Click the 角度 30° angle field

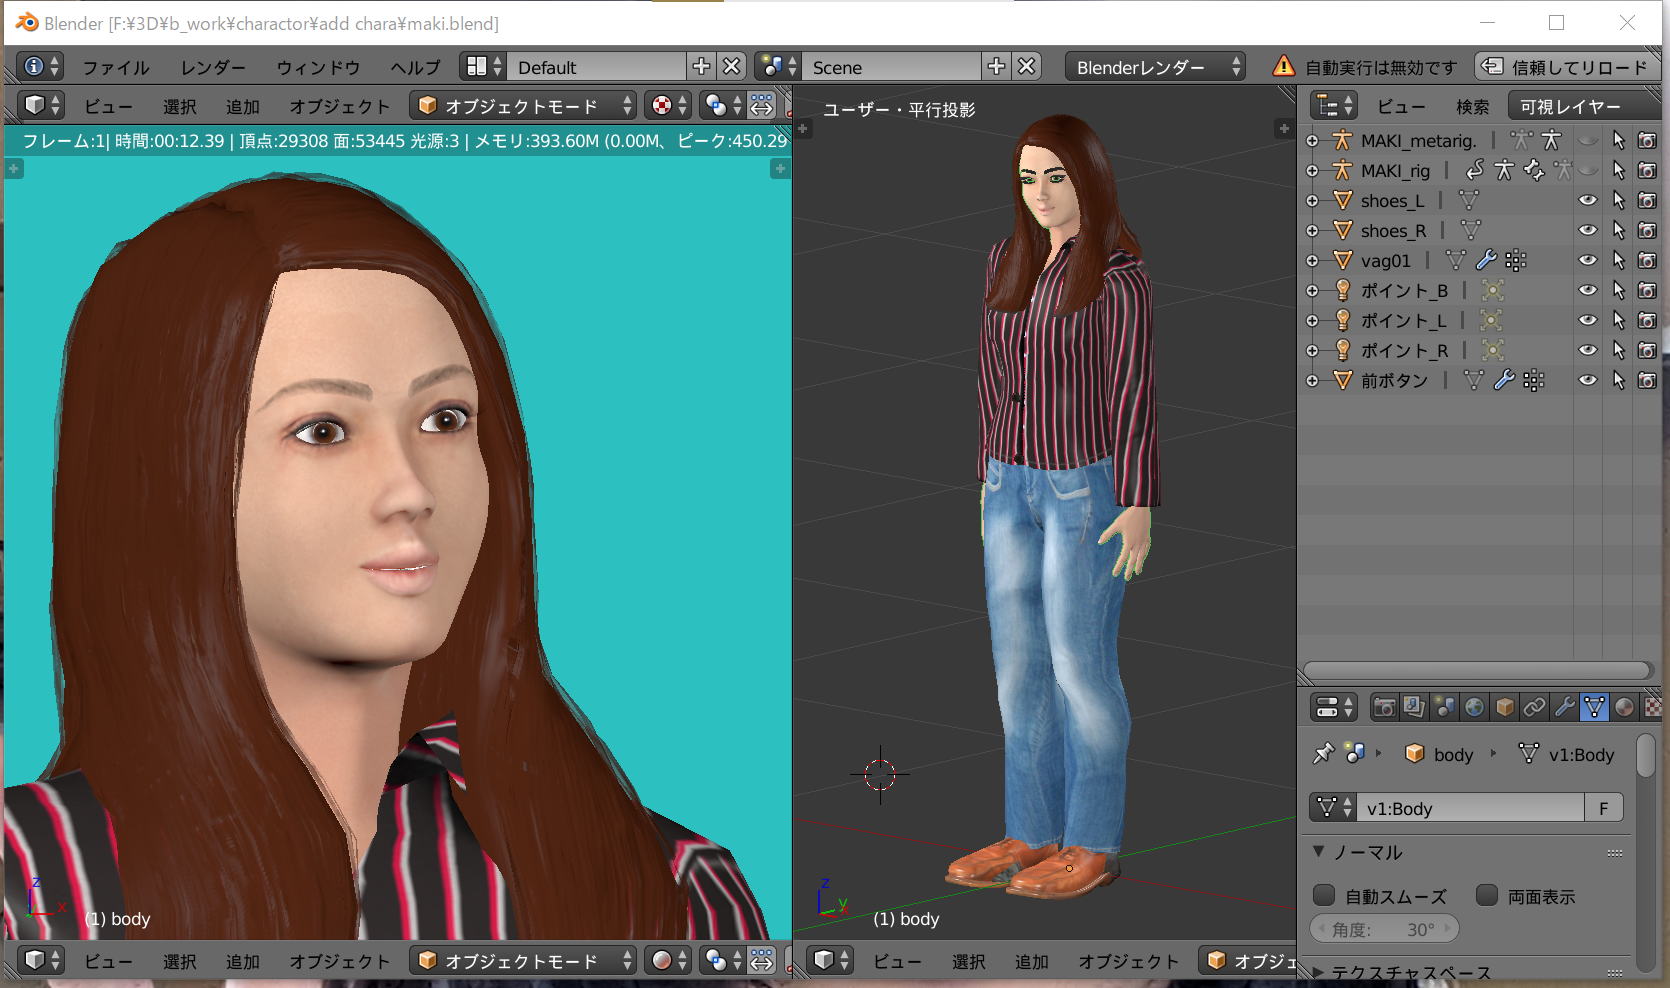click(x=1383, y=930)
